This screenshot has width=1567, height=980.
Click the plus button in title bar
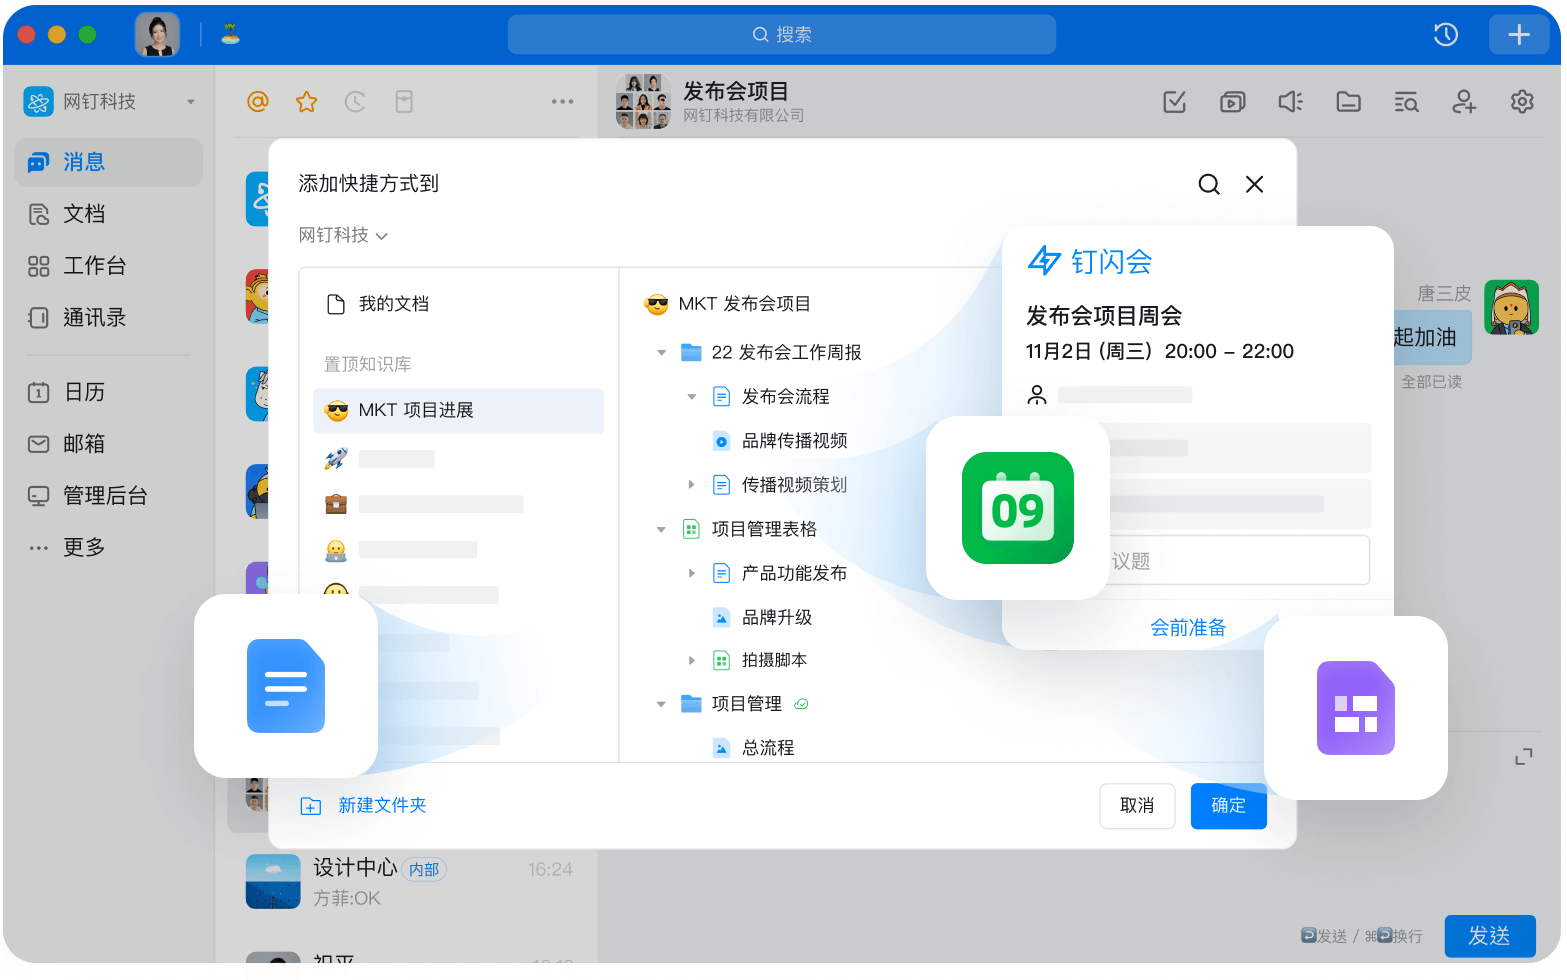[1518, 35]
